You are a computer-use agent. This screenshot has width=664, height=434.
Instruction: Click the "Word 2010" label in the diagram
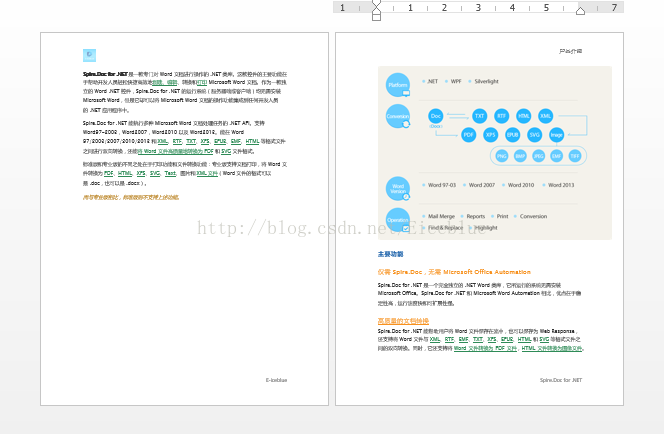pyautogui.click(x=521, y=185)
